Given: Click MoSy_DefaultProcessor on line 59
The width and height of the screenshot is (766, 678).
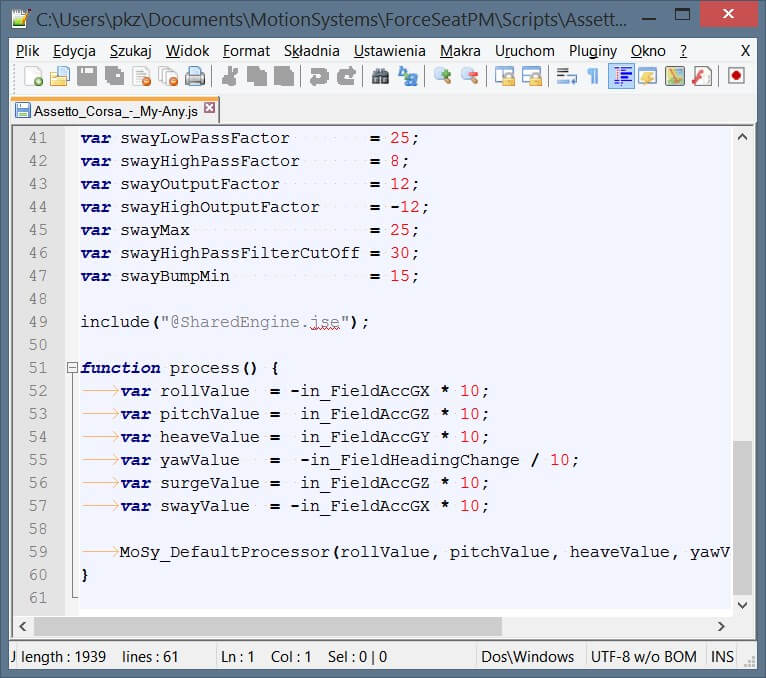Looking at the screenshot, I should tap(225, 552).
